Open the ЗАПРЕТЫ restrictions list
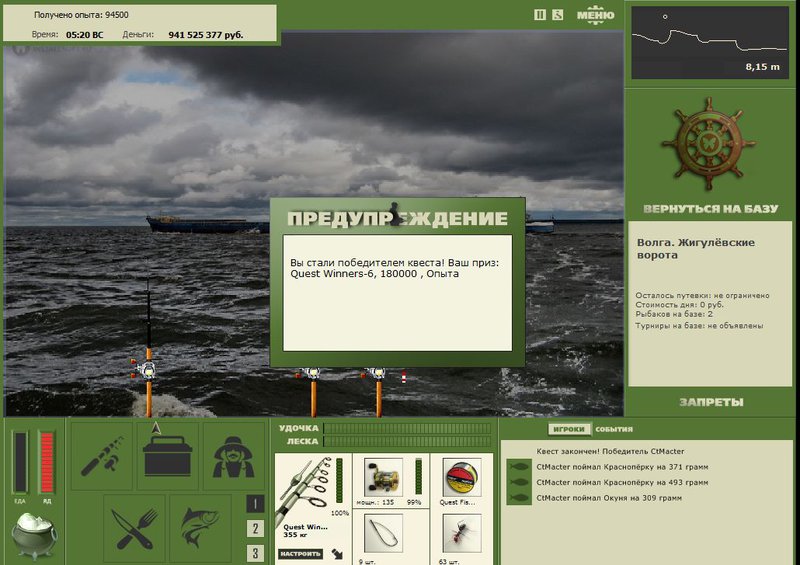 pyautogui.click(x=711, y=402)
